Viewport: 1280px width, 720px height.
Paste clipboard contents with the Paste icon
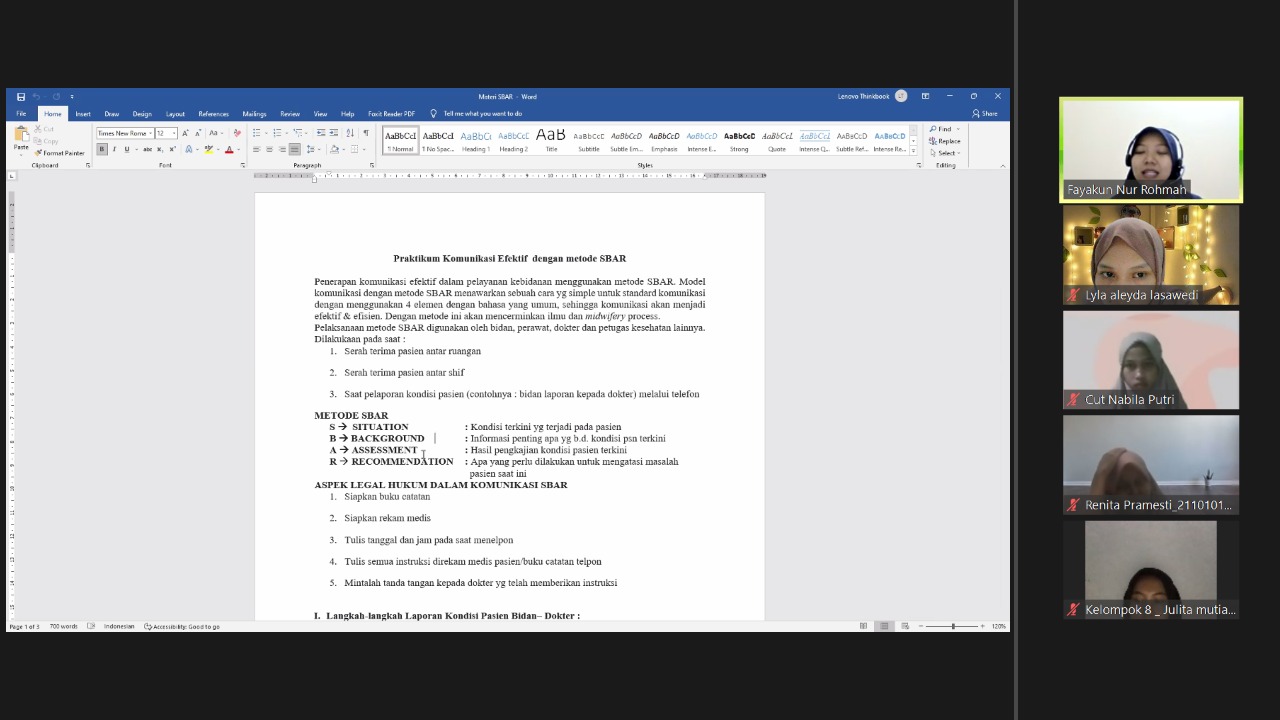coord(21,135)
